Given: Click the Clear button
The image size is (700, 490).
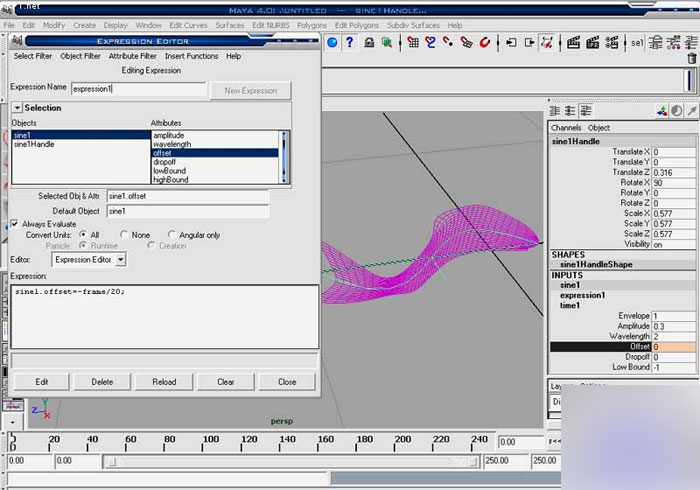Looking at the screenshot, I should 225,382.
